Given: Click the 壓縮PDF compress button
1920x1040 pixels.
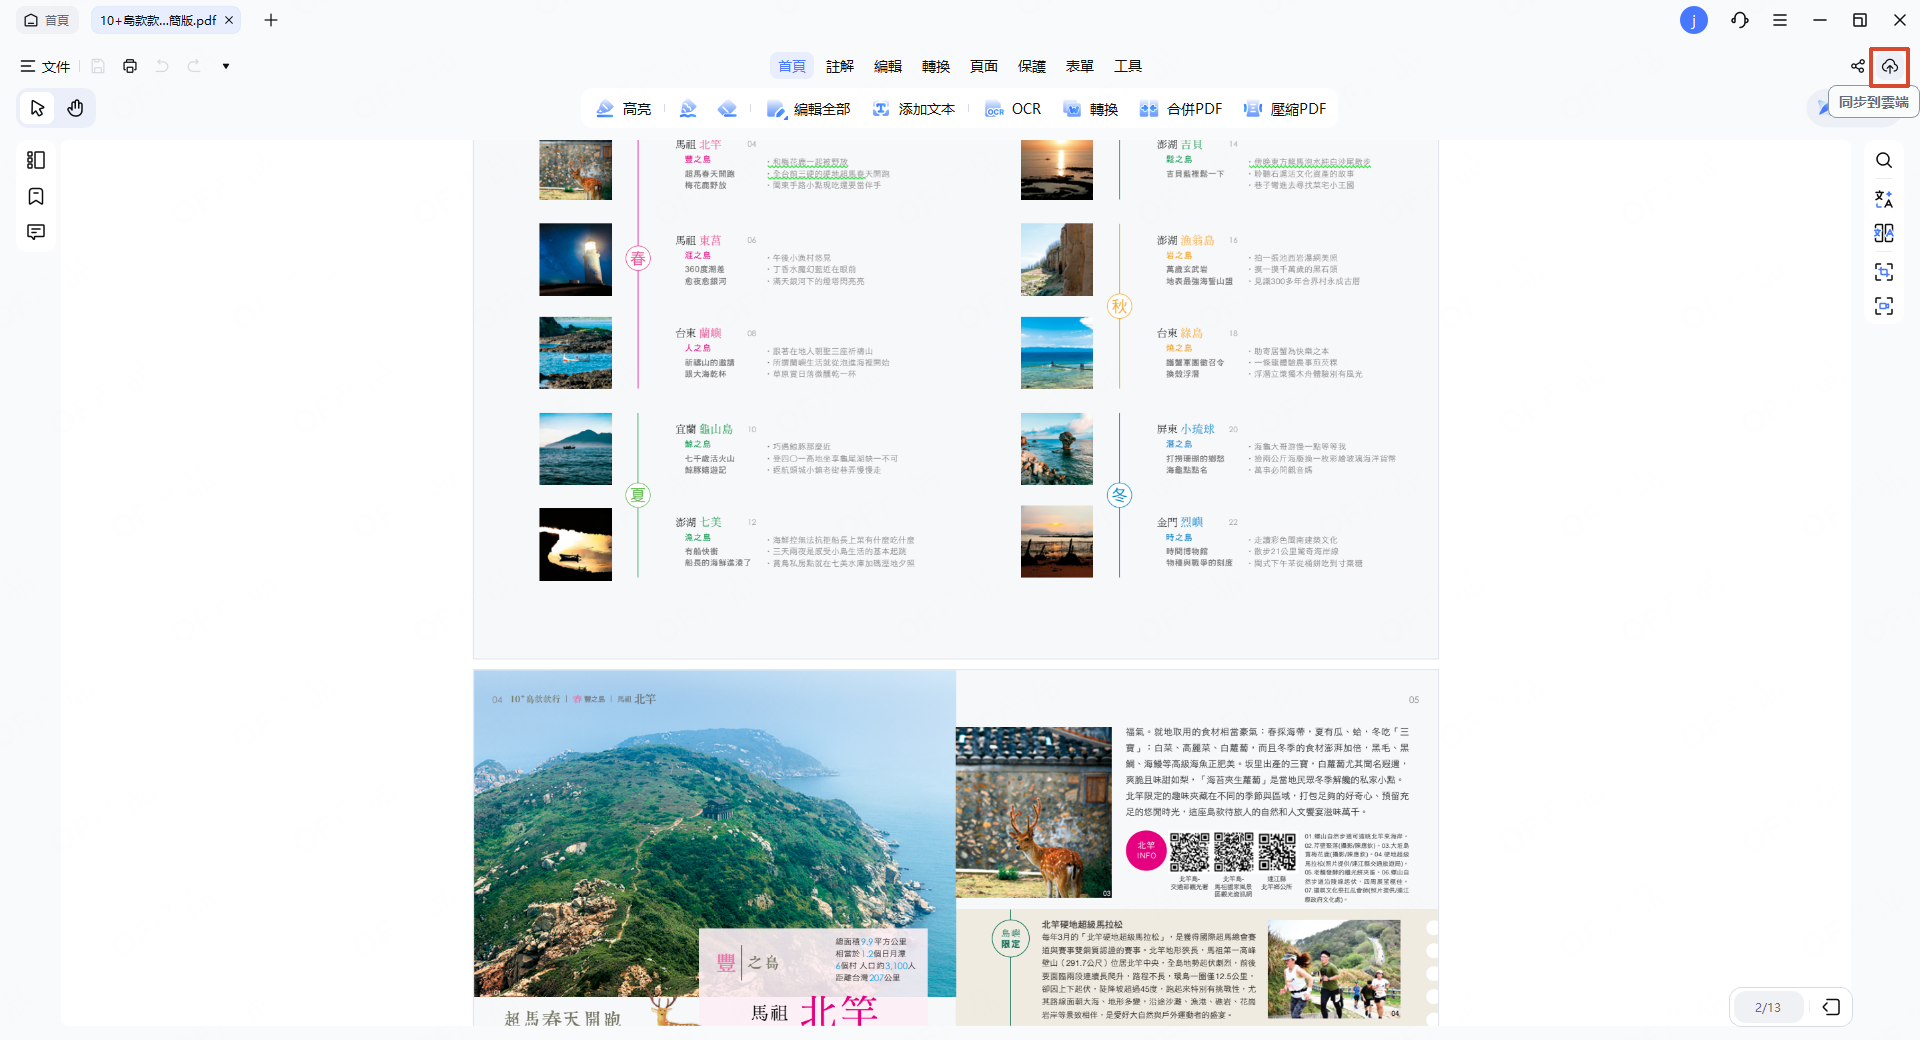Looking at the screenshot, I should (1285, 109).
